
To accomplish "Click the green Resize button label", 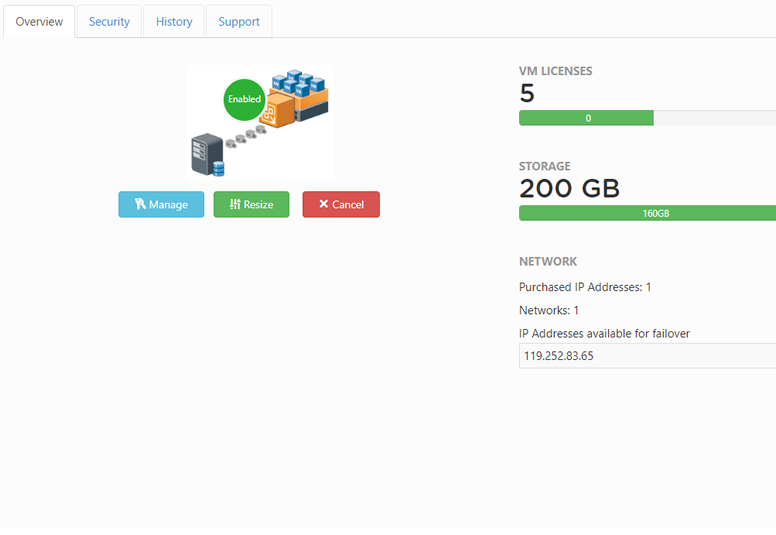I will coord(258,204).
